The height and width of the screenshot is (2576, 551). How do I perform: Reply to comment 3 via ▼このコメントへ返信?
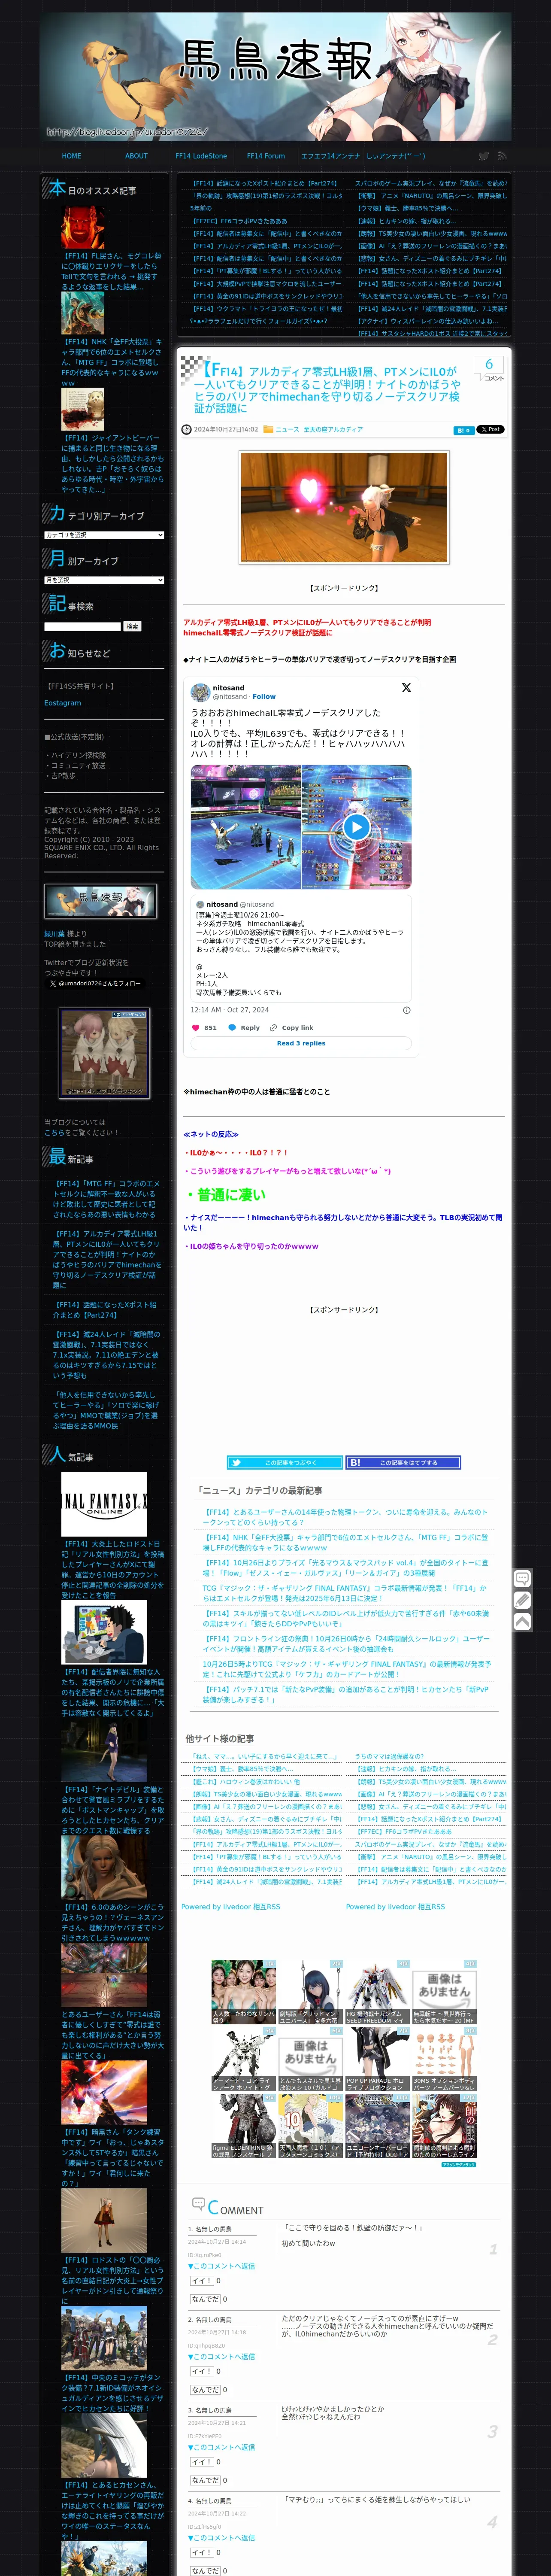pos(221,2447)
